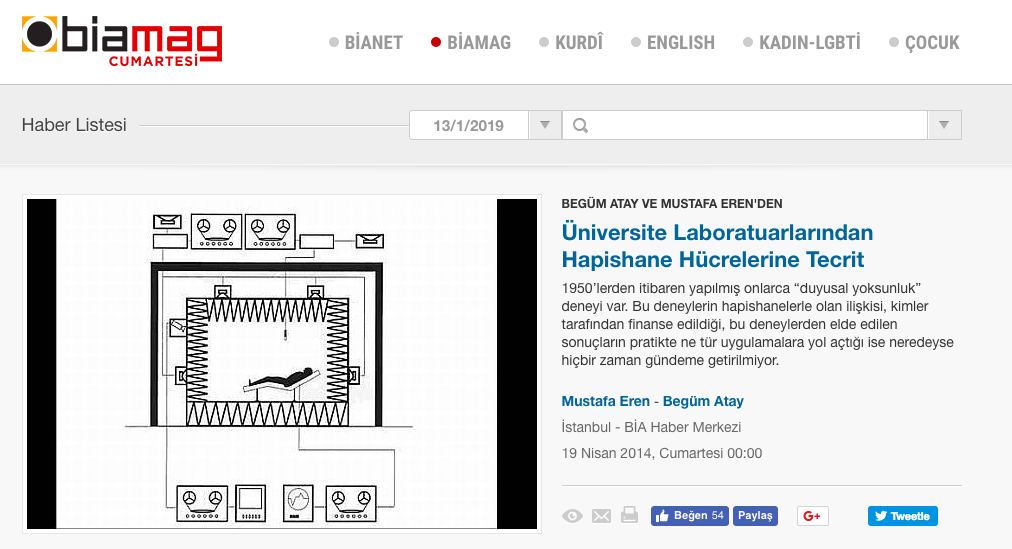Expand the date picker dropdown arrow

tap(545, 125)
